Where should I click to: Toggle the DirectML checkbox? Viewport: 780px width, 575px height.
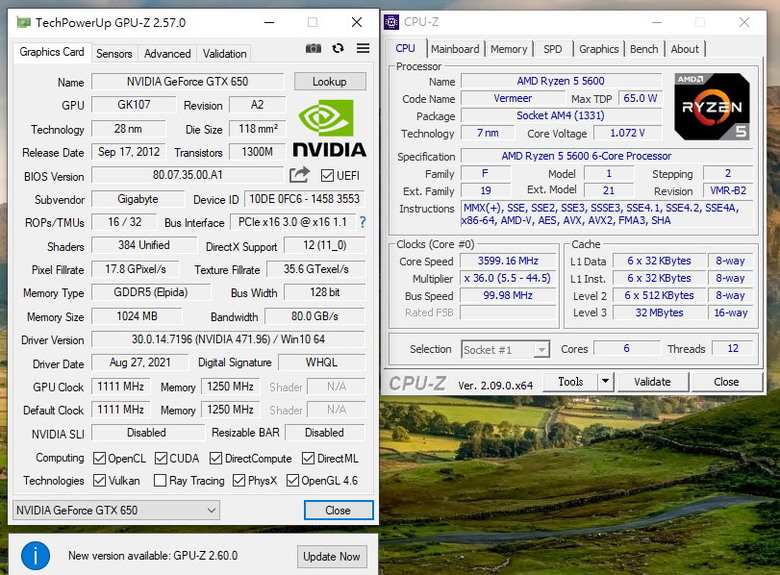[x=308, y=458]
